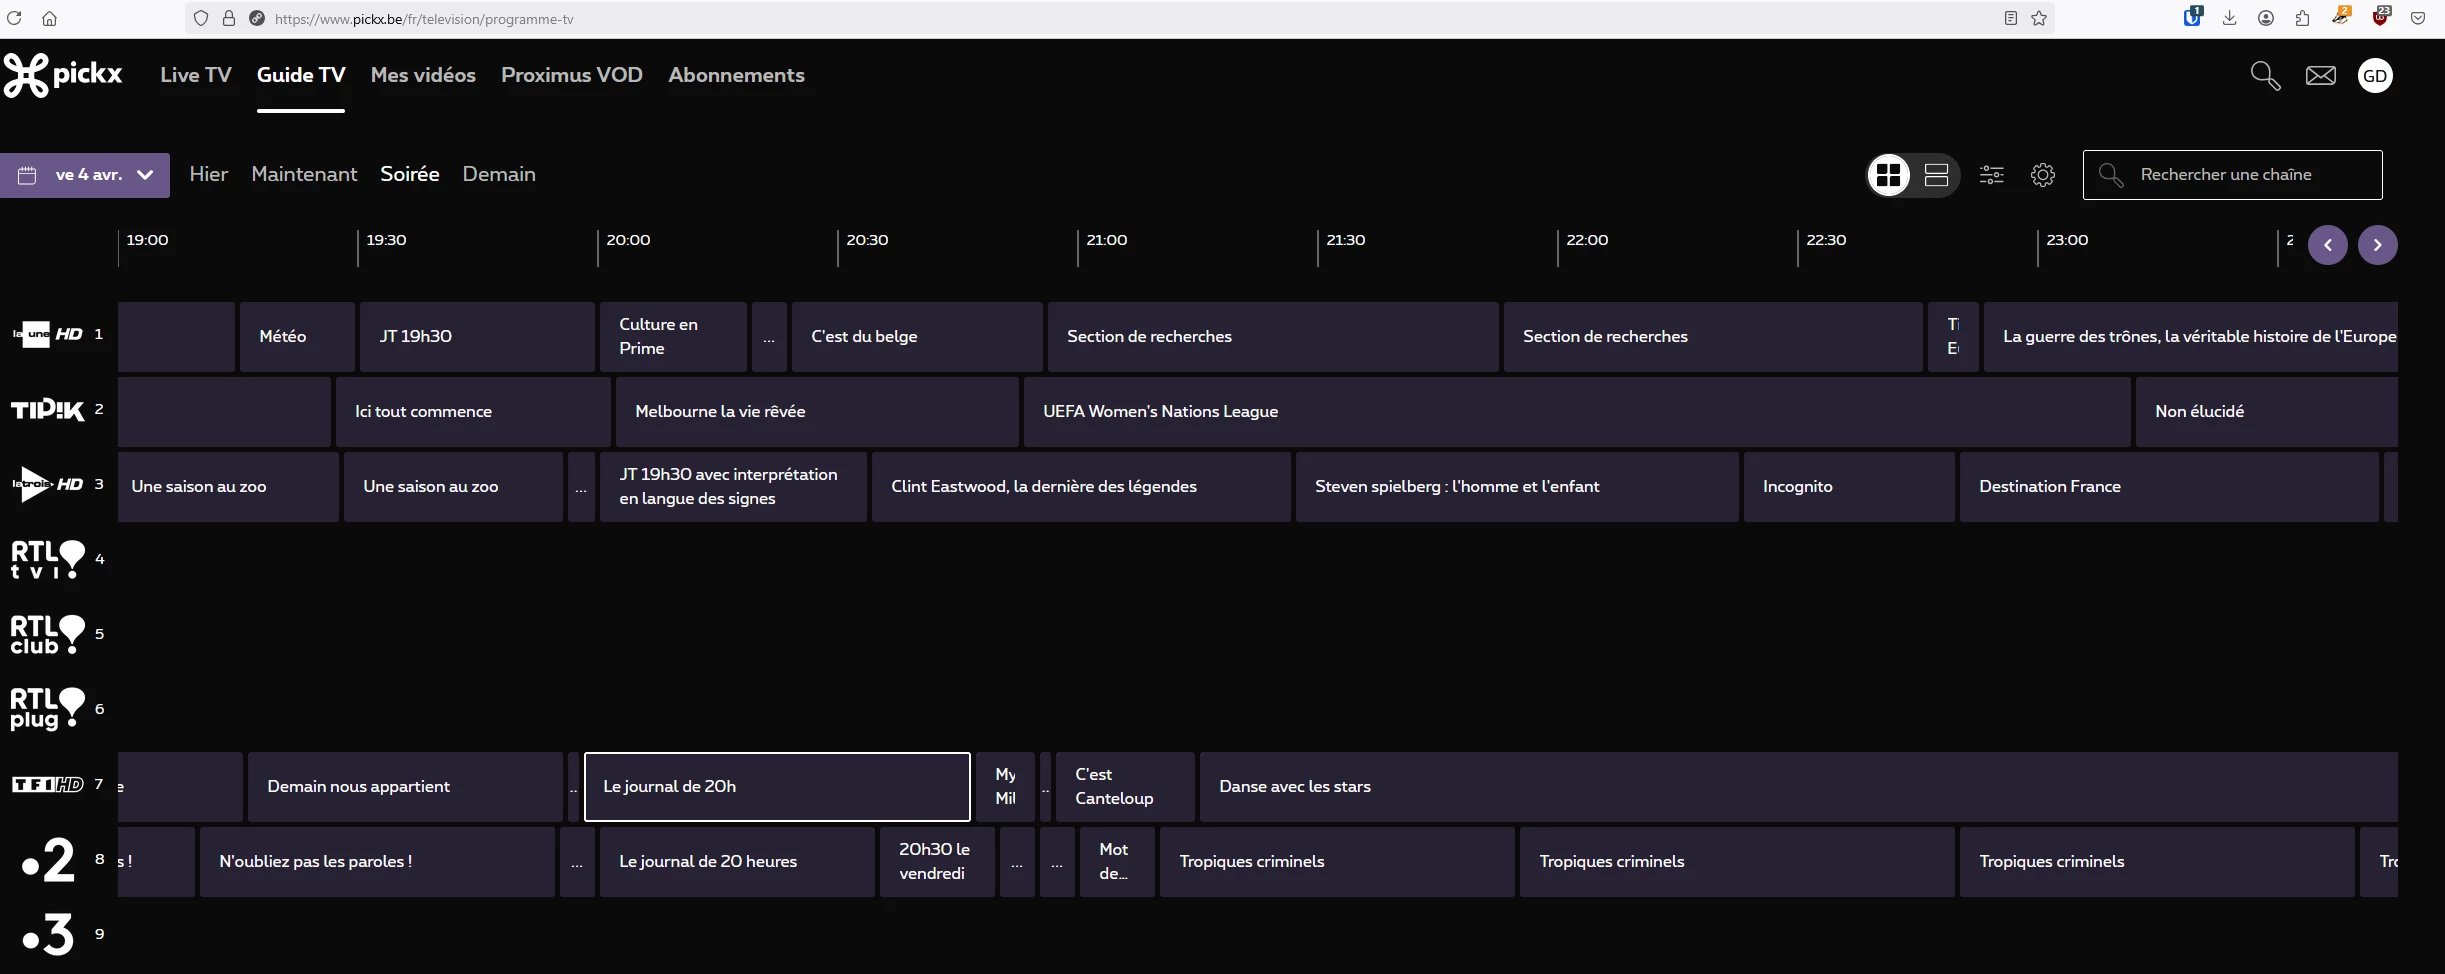Open Le journal de 20 heures programme
Viewport: 2445px width, 974px height.
pos(737,862)
